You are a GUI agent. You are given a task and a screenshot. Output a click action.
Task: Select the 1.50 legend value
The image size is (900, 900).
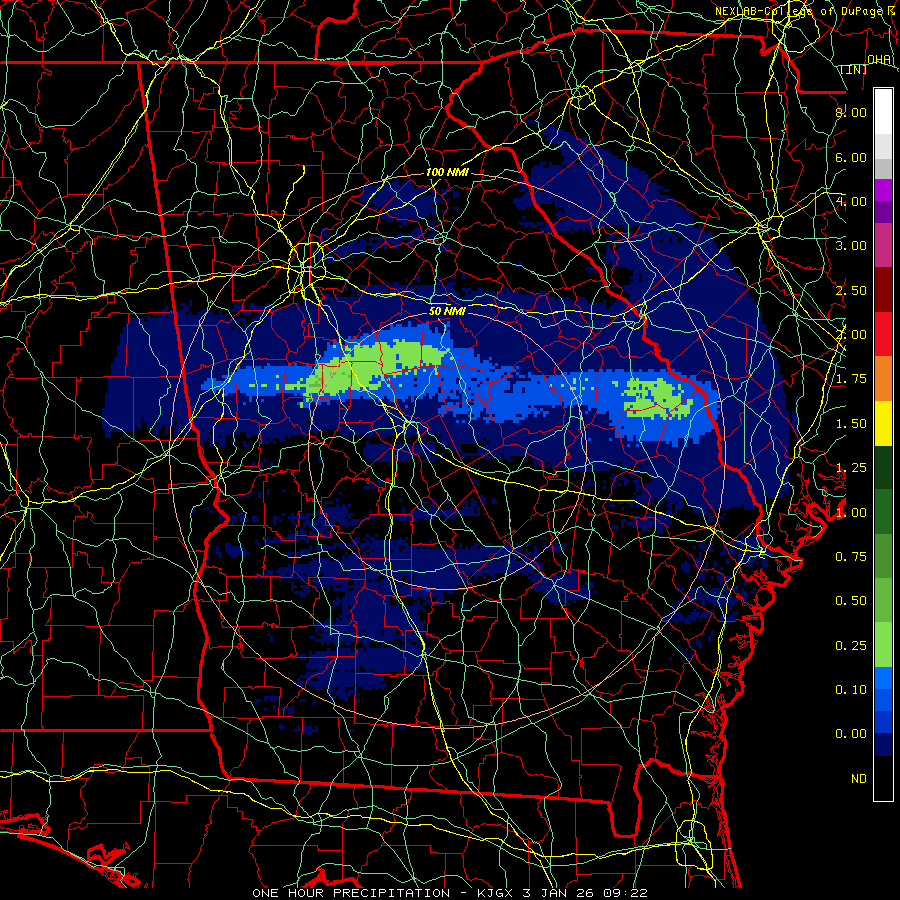tap(851, 424)
